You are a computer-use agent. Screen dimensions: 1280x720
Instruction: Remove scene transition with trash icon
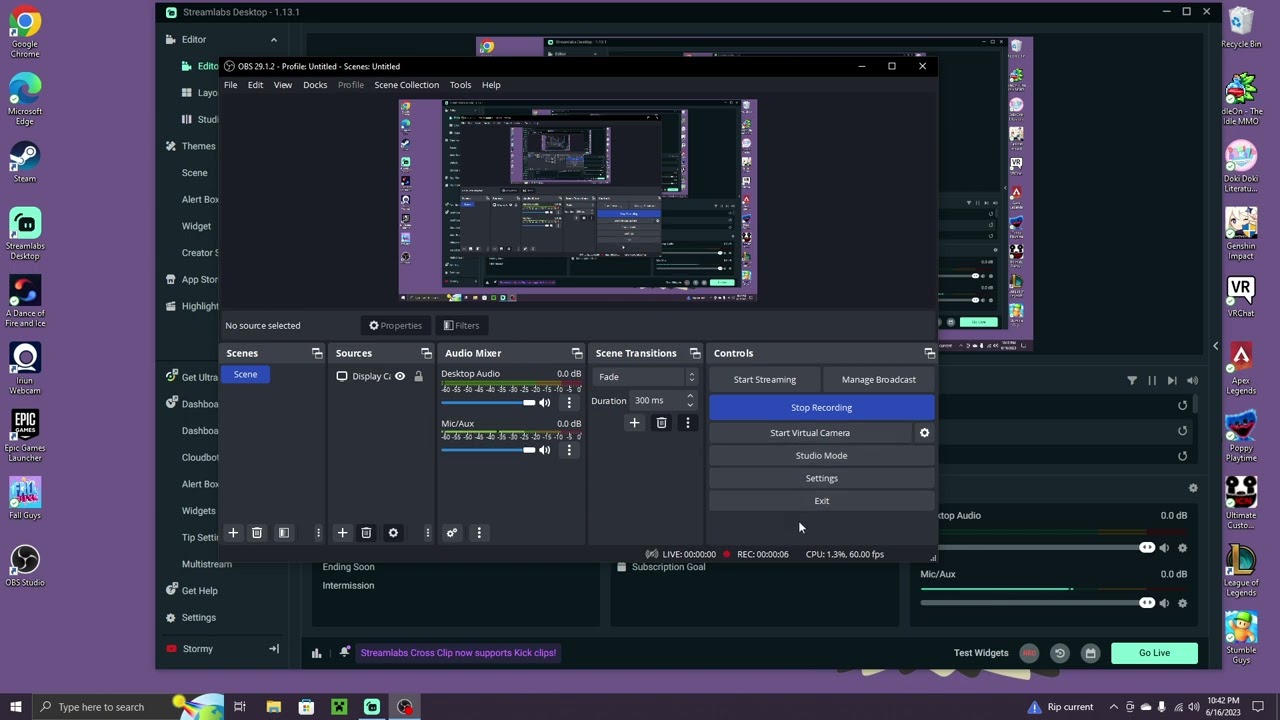pyautogui.click(x=661, y=423)
